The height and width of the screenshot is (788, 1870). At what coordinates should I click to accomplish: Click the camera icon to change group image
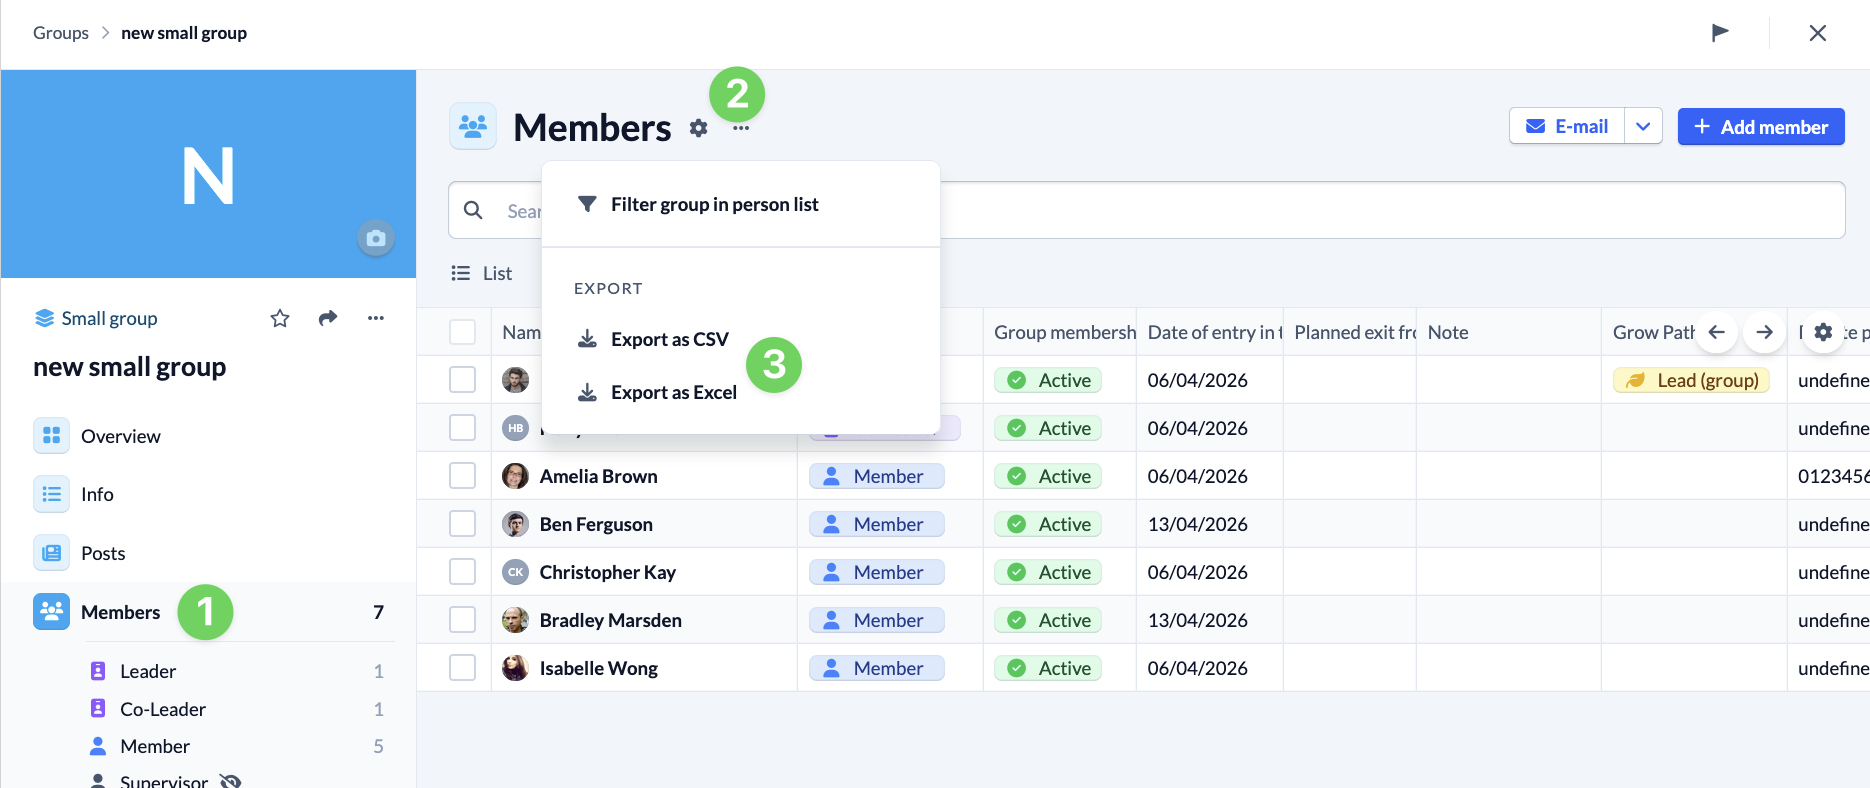coord(376,238)
